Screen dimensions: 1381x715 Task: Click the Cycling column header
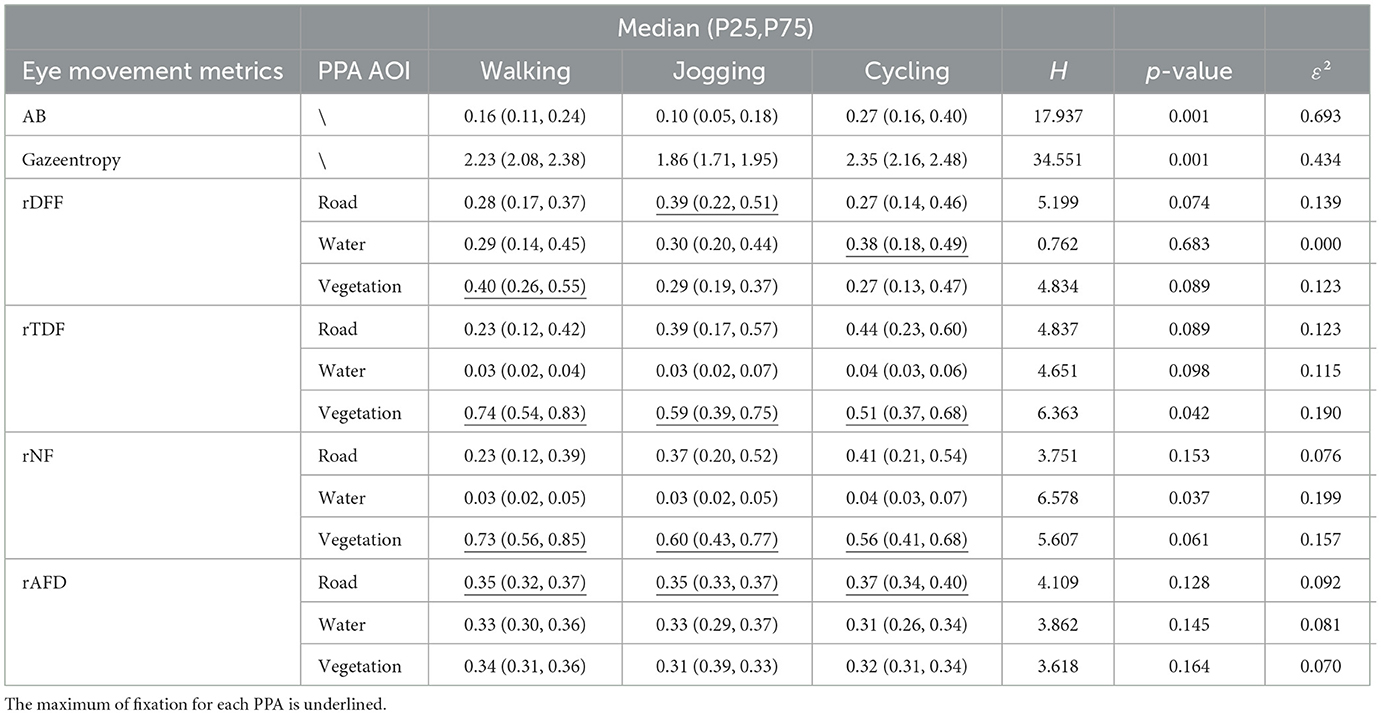coord(906,72)
